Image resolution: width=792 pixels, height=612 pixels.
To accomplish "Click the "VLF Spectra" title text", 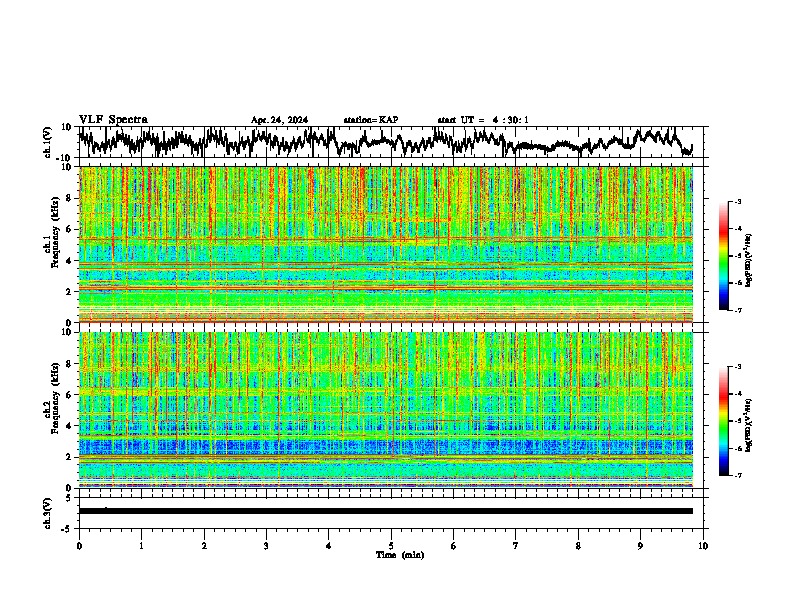I will coord(113,120).
